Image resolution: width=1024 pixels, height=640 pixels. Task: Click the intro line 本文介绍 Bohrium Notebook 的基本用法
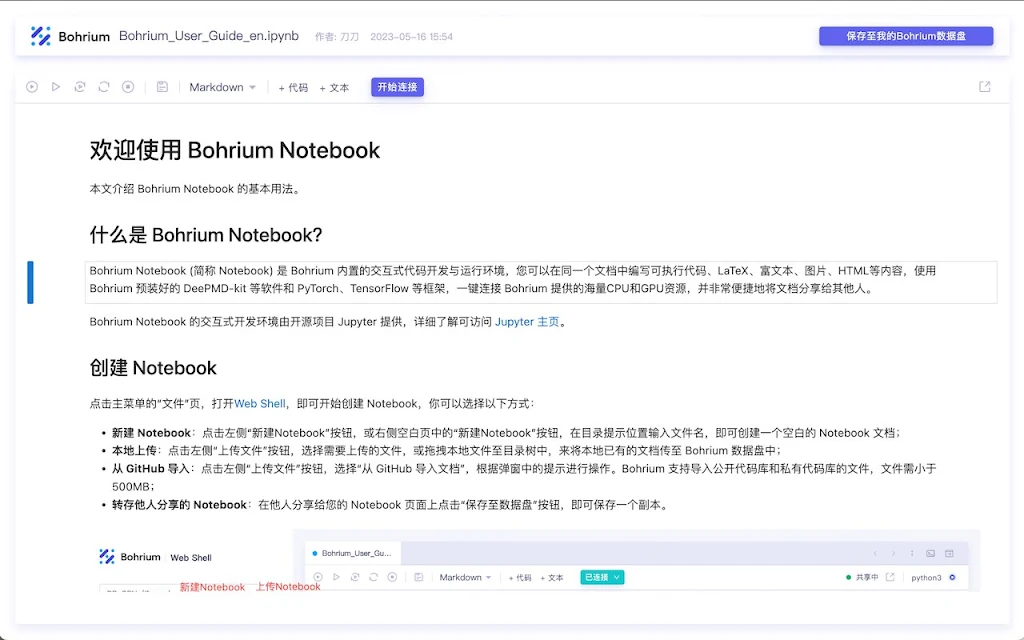(195, 189)
